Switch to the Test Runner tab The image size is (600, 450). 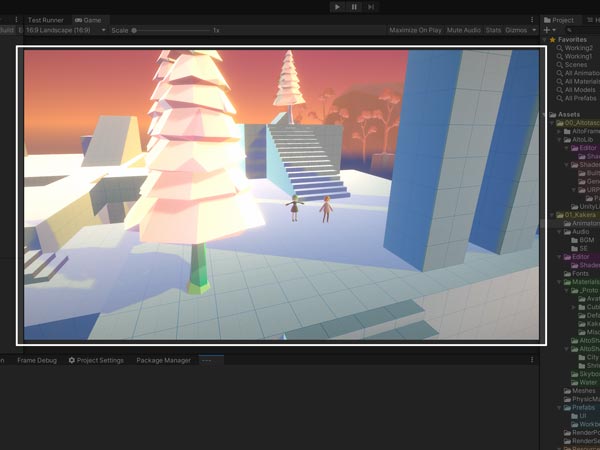click(45, 19)
